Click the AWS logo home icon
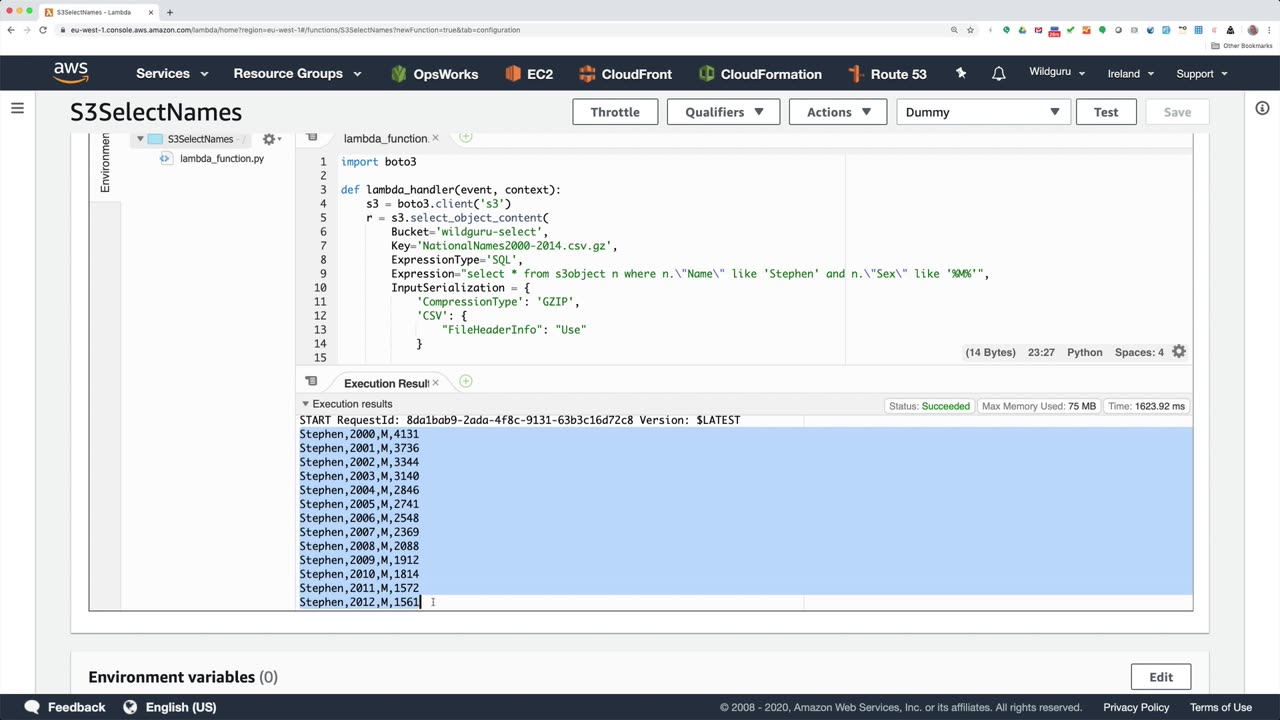This screenshot has width=1280, height=720. click(x=71, y=73)
